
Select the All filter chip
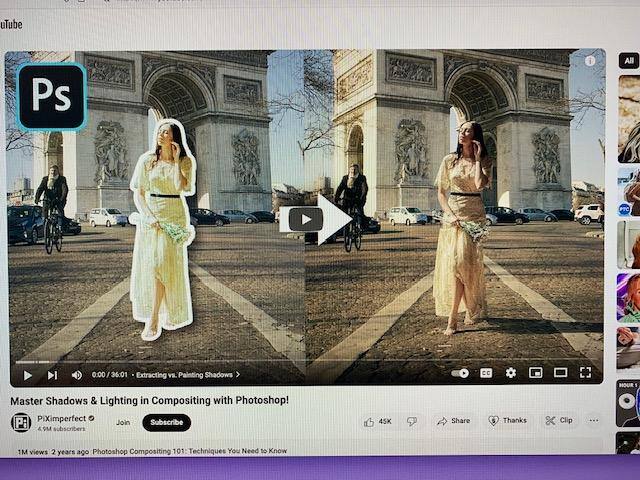coord(629,60)
